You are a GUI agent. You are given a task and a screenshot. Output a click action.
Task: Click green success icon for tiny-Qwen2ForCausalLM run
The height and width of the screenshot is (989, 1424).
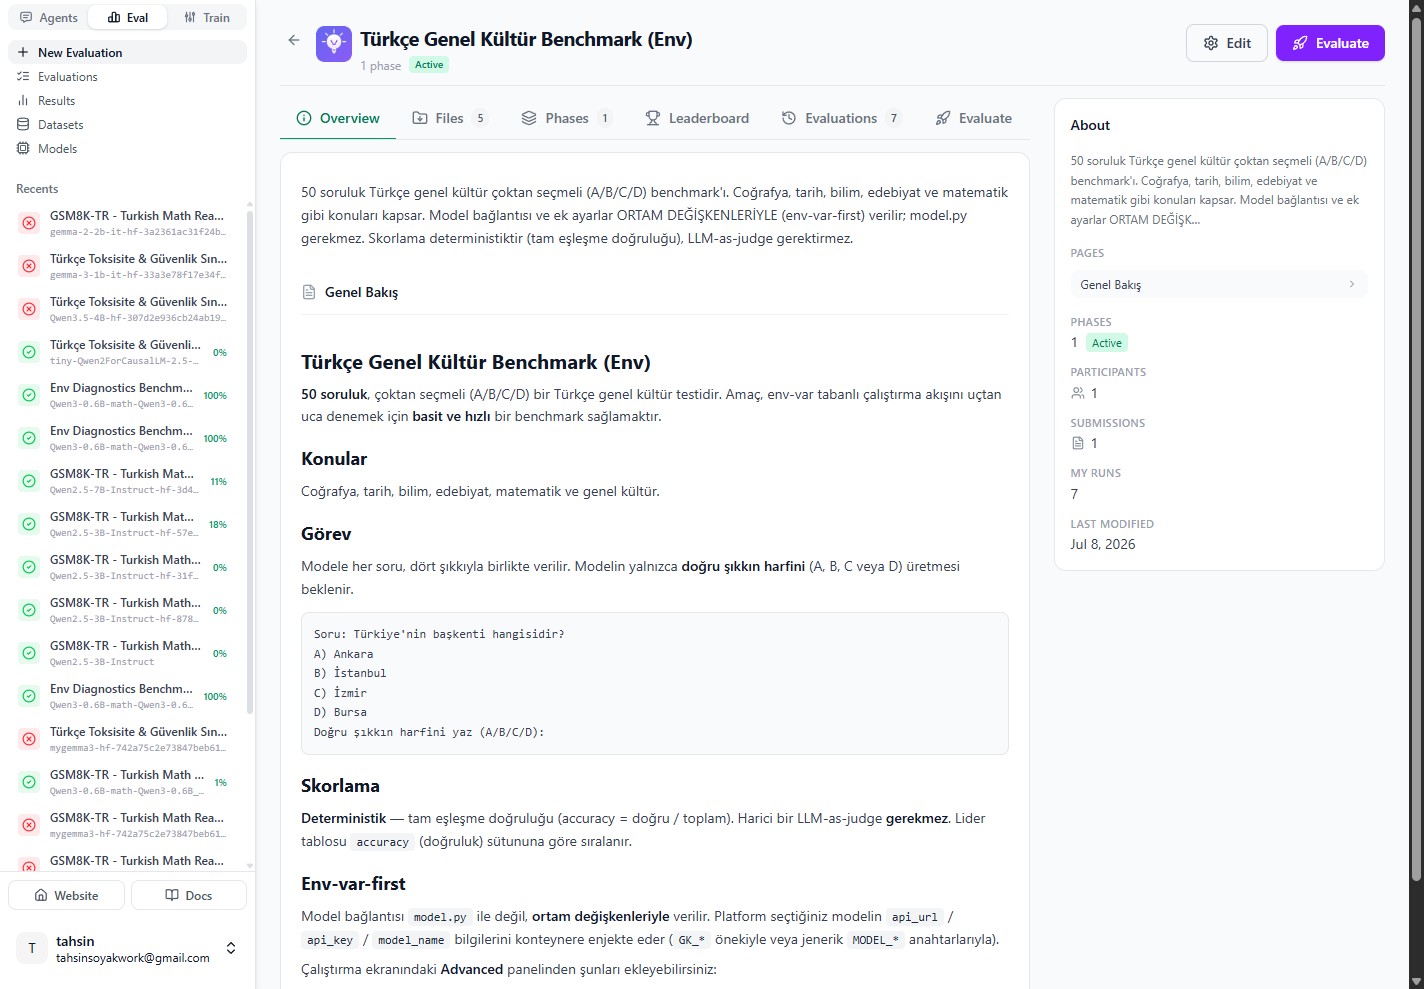(30, 352)
